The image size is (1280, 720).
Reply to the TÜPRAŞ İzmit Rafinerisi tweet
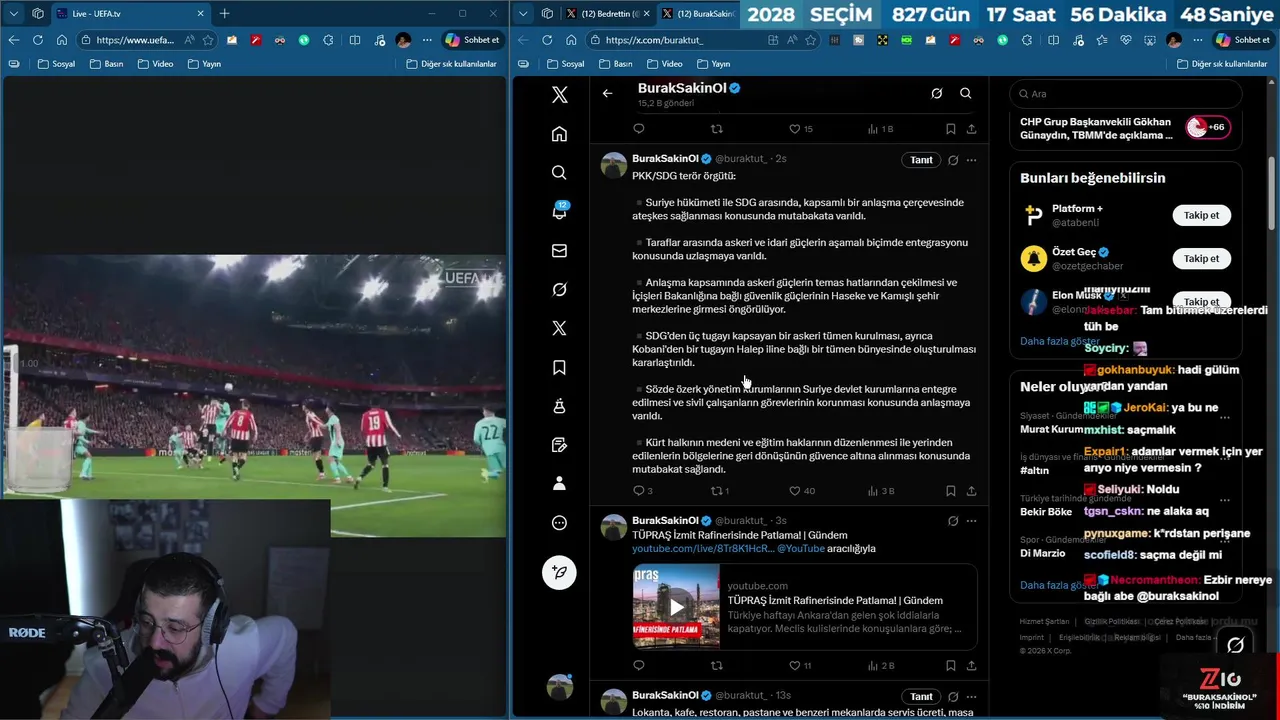(639, 665)
